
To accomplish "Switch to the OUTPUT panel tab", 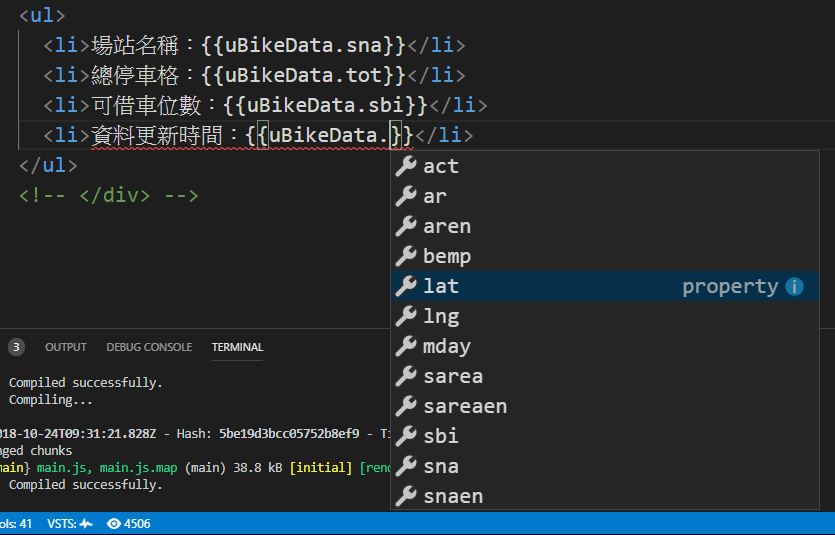I will click(x=66, y=347).
